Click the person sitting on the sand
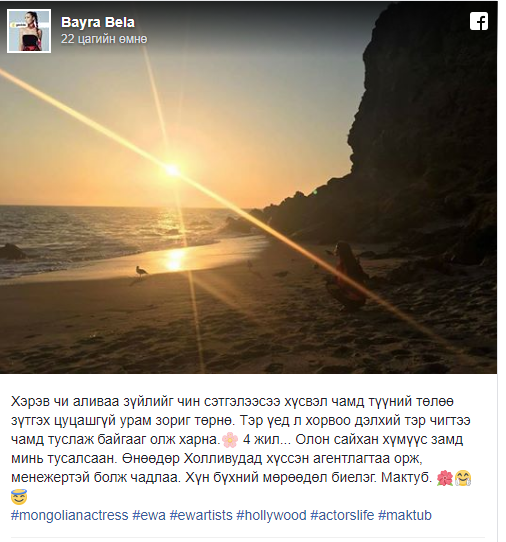The height and width of the screenshot is (542, 506). click(347, 275)
